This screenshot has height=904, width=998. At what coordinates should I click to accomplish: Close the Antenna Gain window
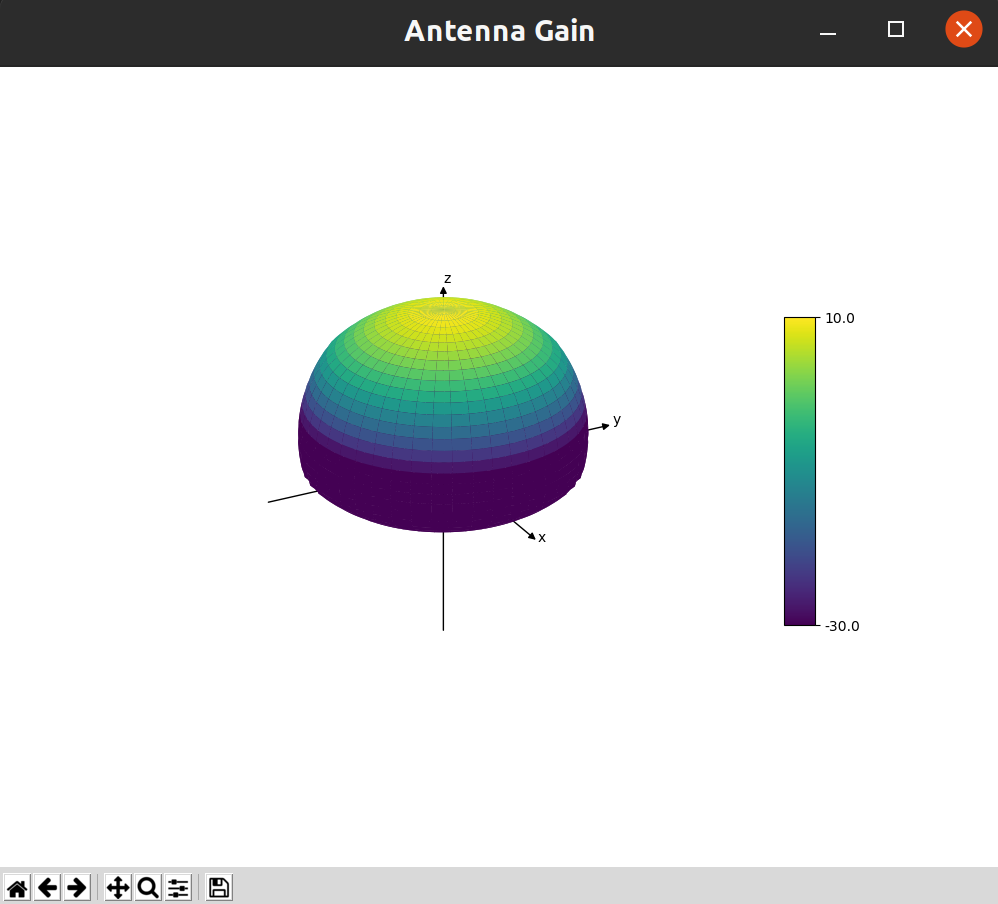[963, 30]
